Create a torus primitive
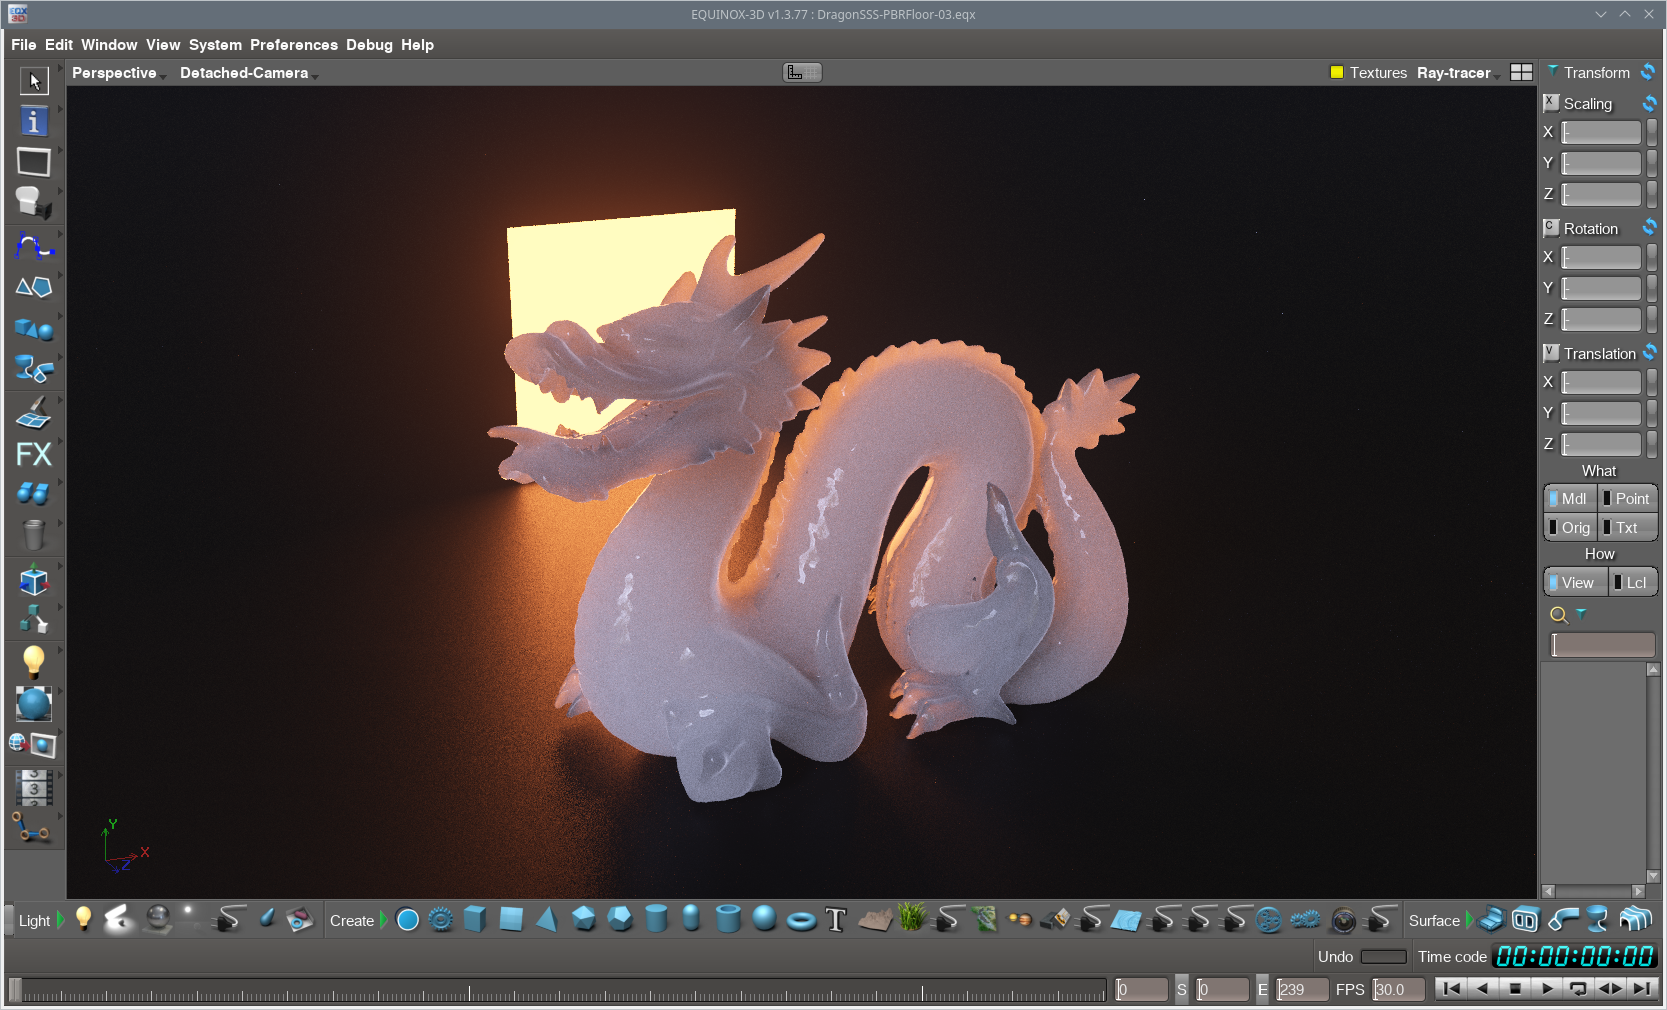Image resolution: width=1667 pixels, height=1010 pixels. pos(801,920)
